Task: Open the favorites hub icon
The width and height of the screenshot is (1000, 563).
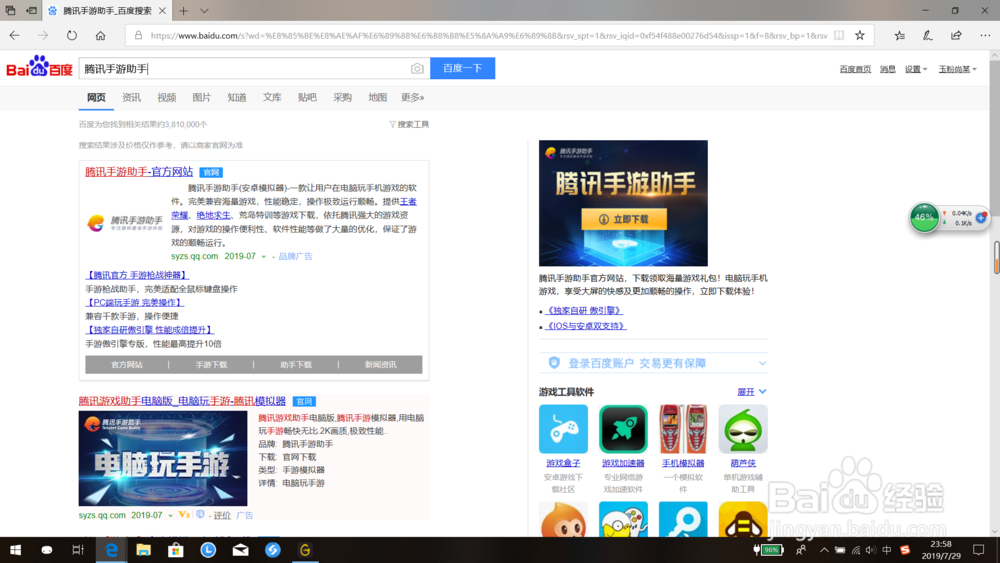Action: click(899, 36)
